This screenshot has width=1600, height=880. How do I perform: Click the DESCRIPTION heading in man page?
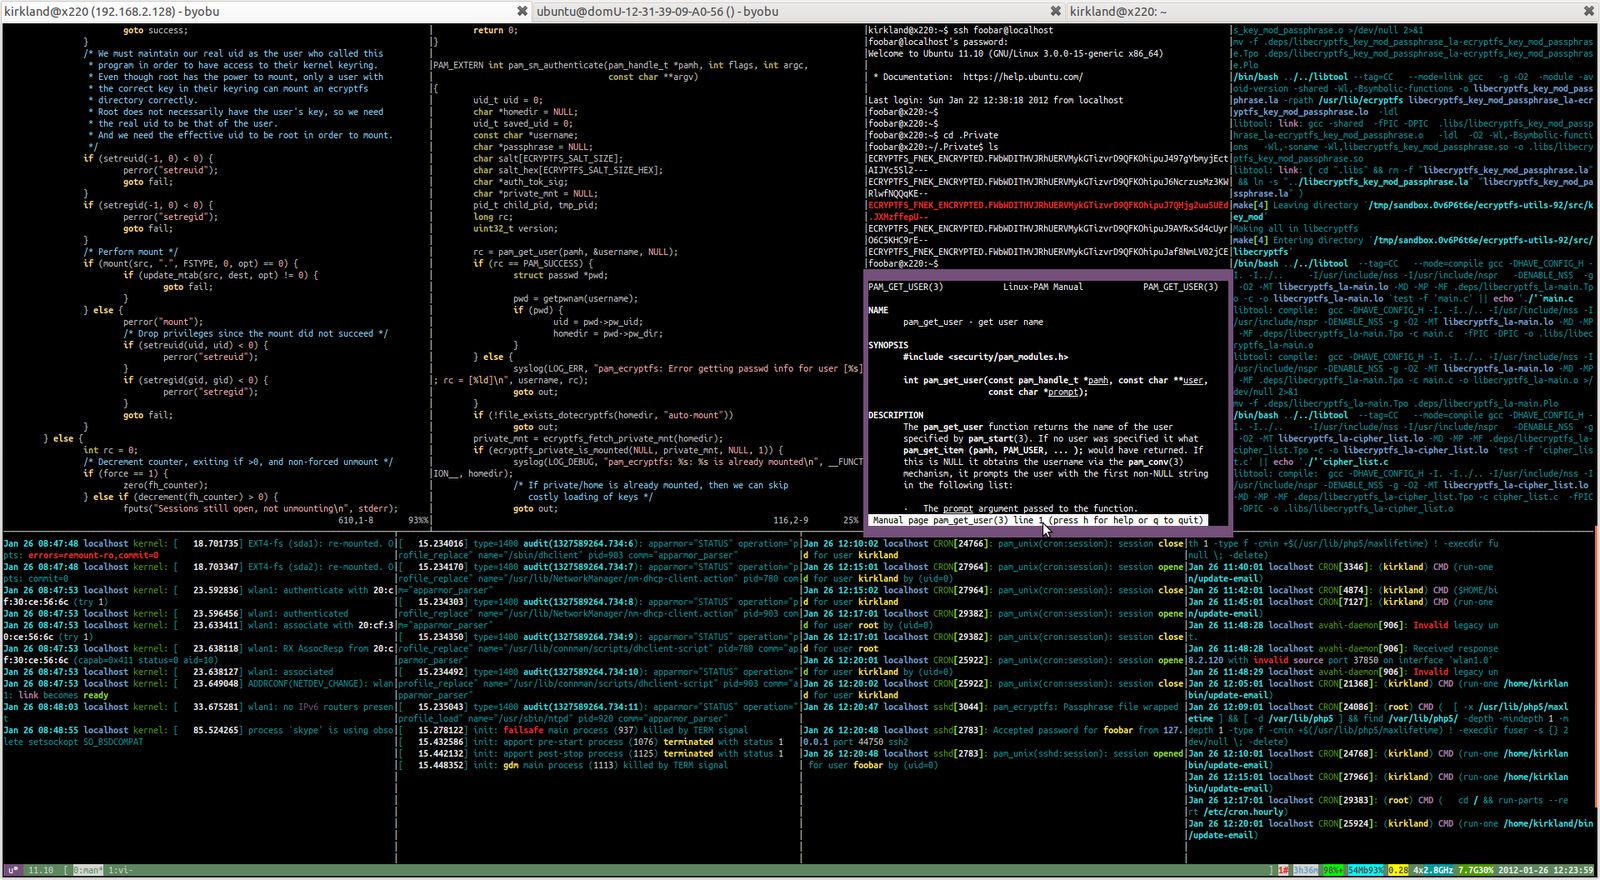pyautogui.click(x=896, y=415)
